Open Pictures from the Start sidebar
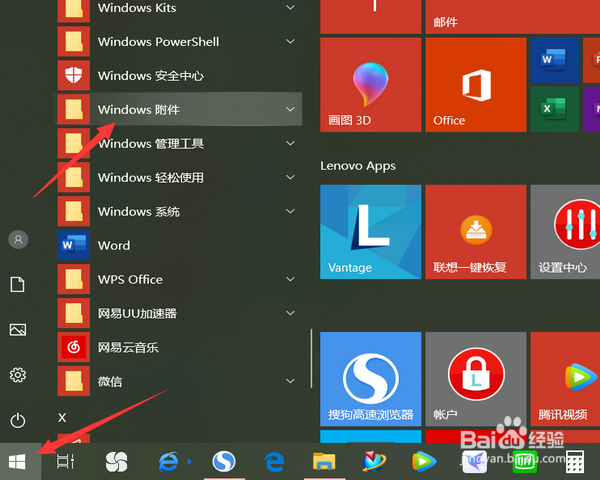Viewport: 600px width, 480px height. pyautogui.click(x=18, y=330)
